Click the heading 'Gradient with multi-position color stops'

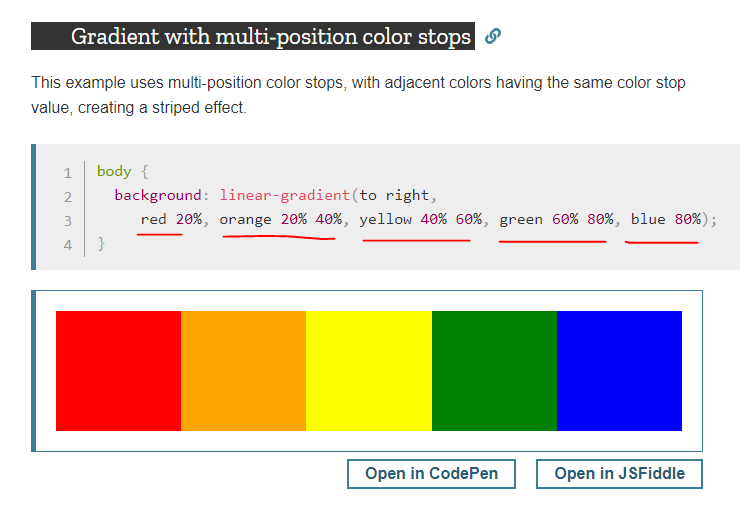270,38
